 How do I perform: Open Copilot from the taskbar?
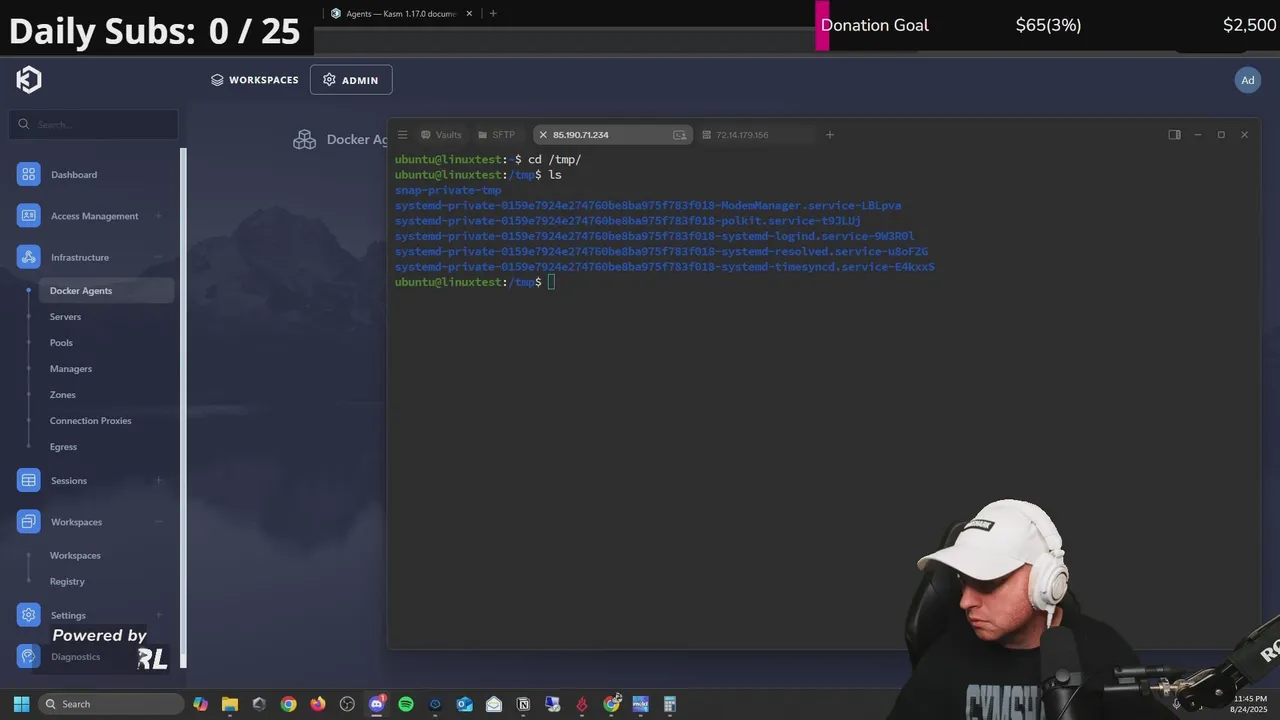click(200, 704)
